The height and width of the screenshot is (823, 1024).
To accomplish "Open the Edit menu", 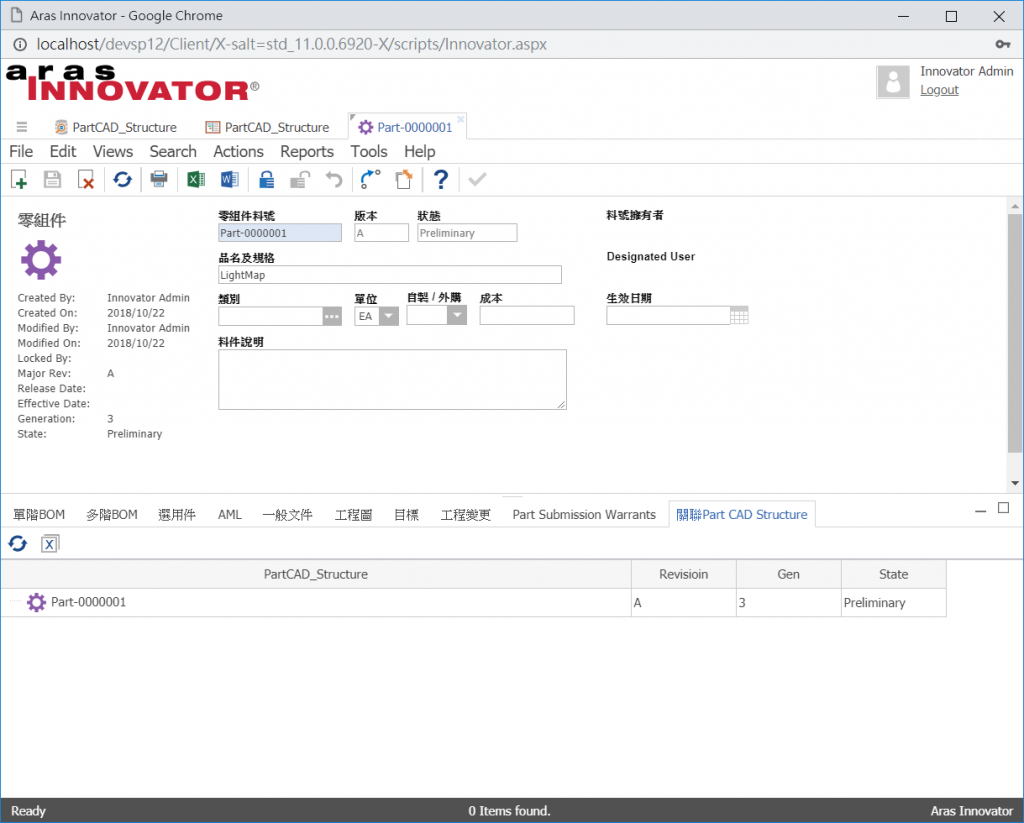I will point(63,152).
